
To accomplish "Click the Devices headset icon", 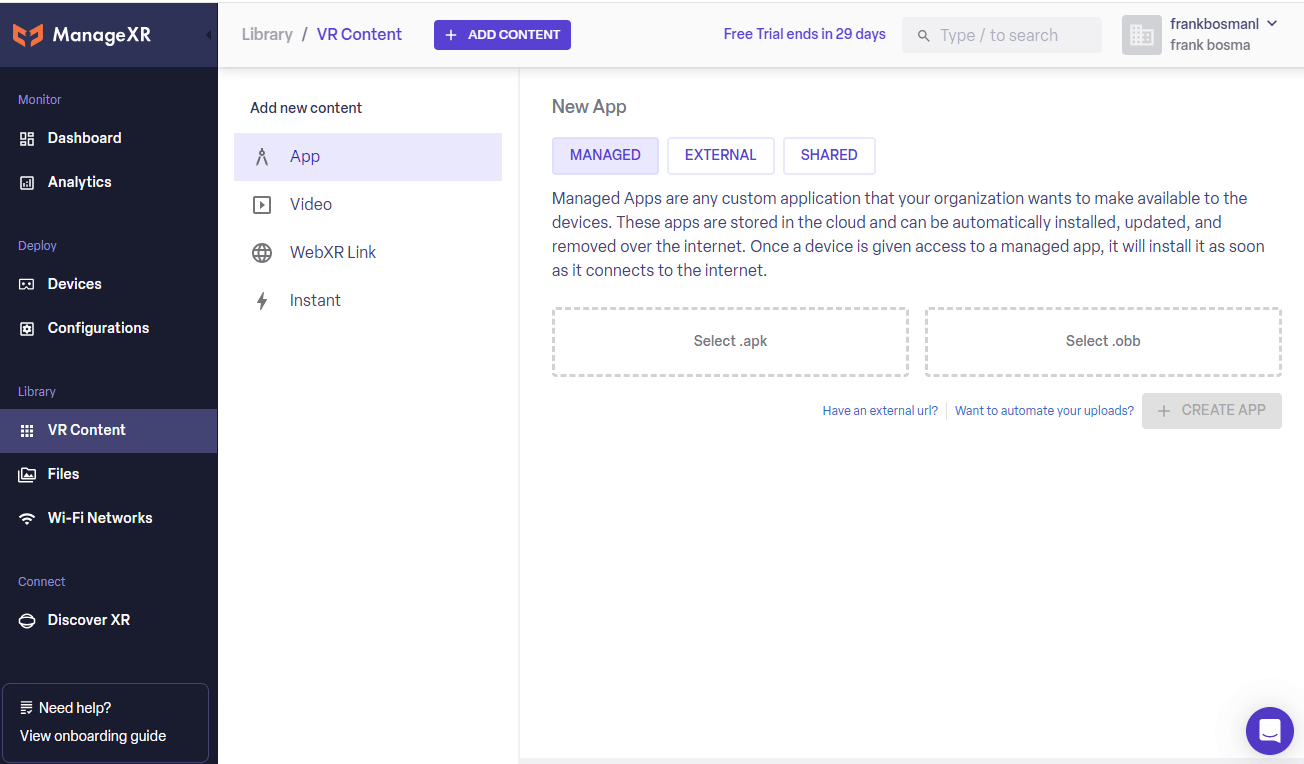I will tap(27, 285).
